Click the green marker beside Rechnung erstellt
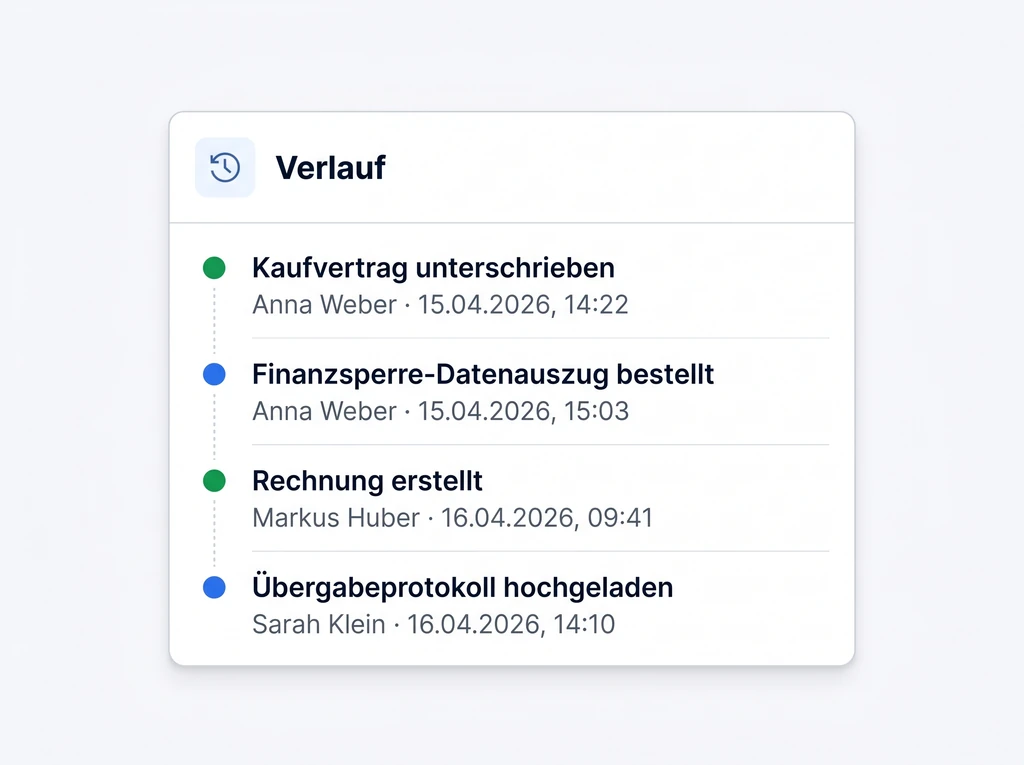 [214, 481]
